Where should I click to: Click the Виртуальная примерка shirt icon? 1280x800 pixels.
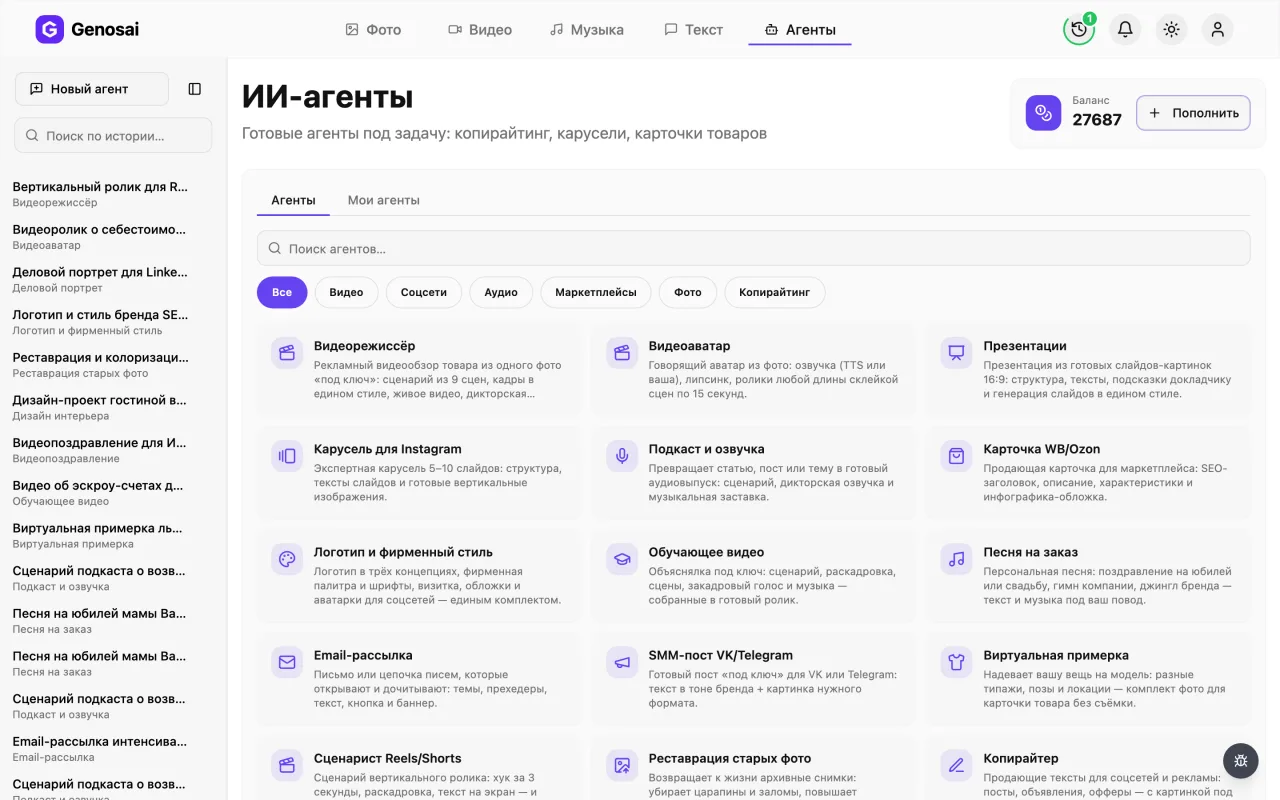pos(956,662)
